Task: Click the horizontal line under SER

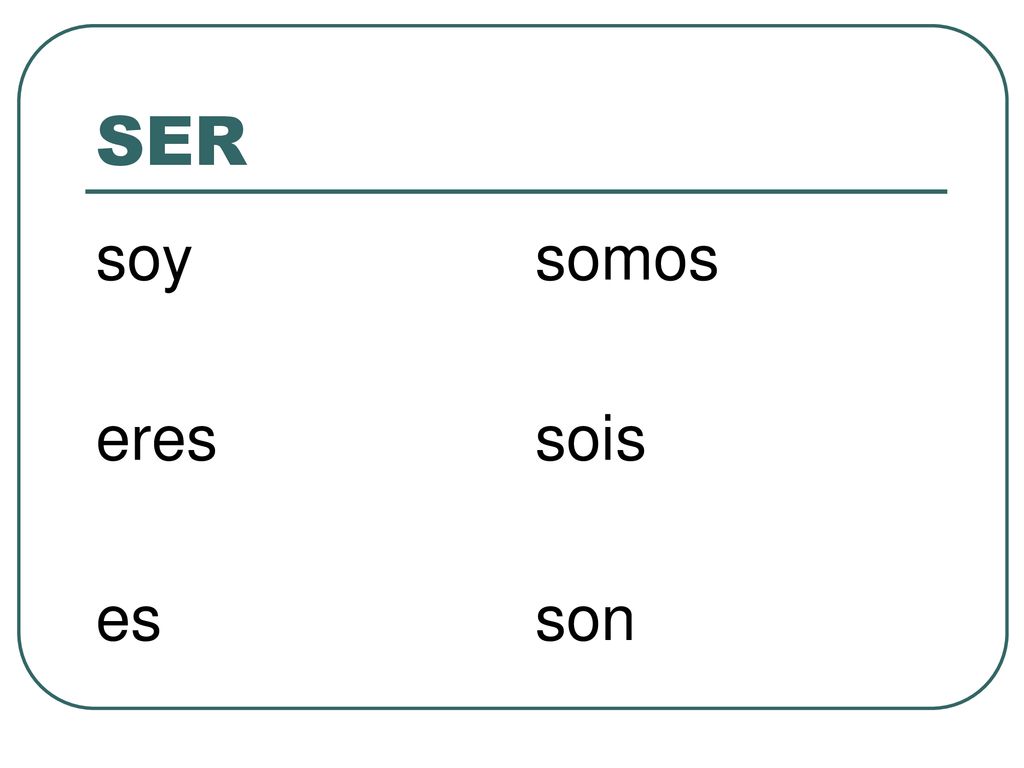Action: click(516, 191)
